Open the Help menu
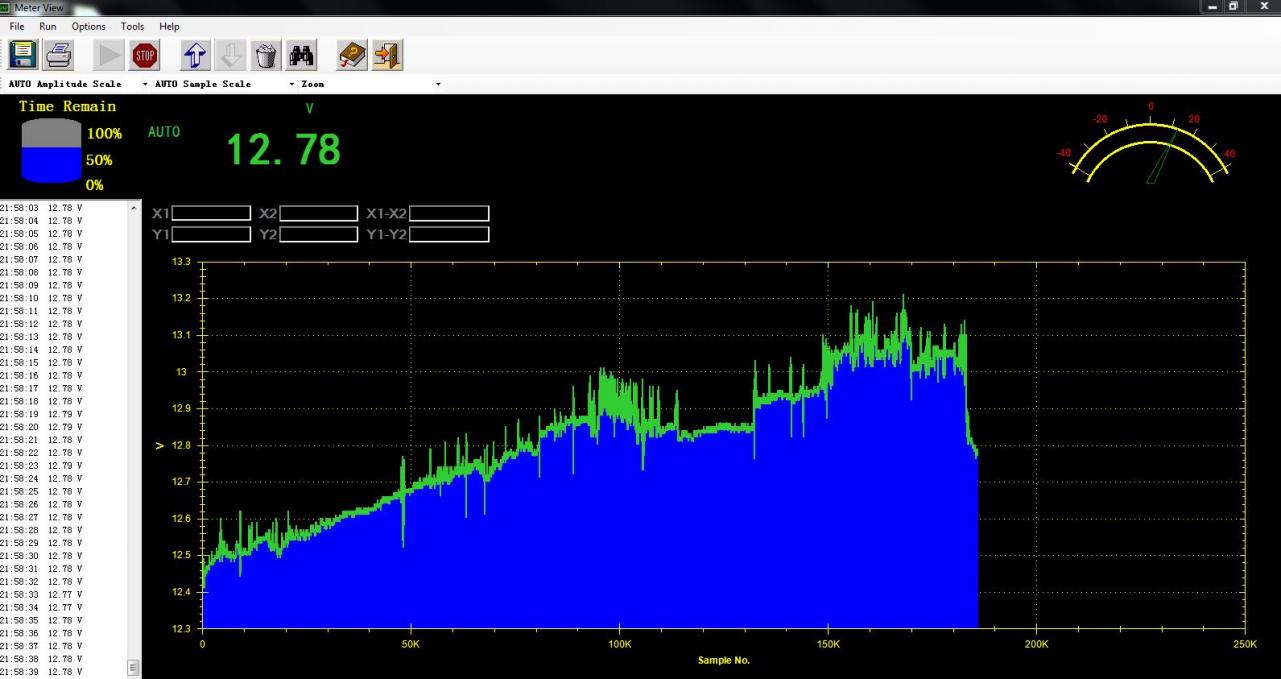The height and width of the screenshot is (679, 1281). [x=169, y=26]
